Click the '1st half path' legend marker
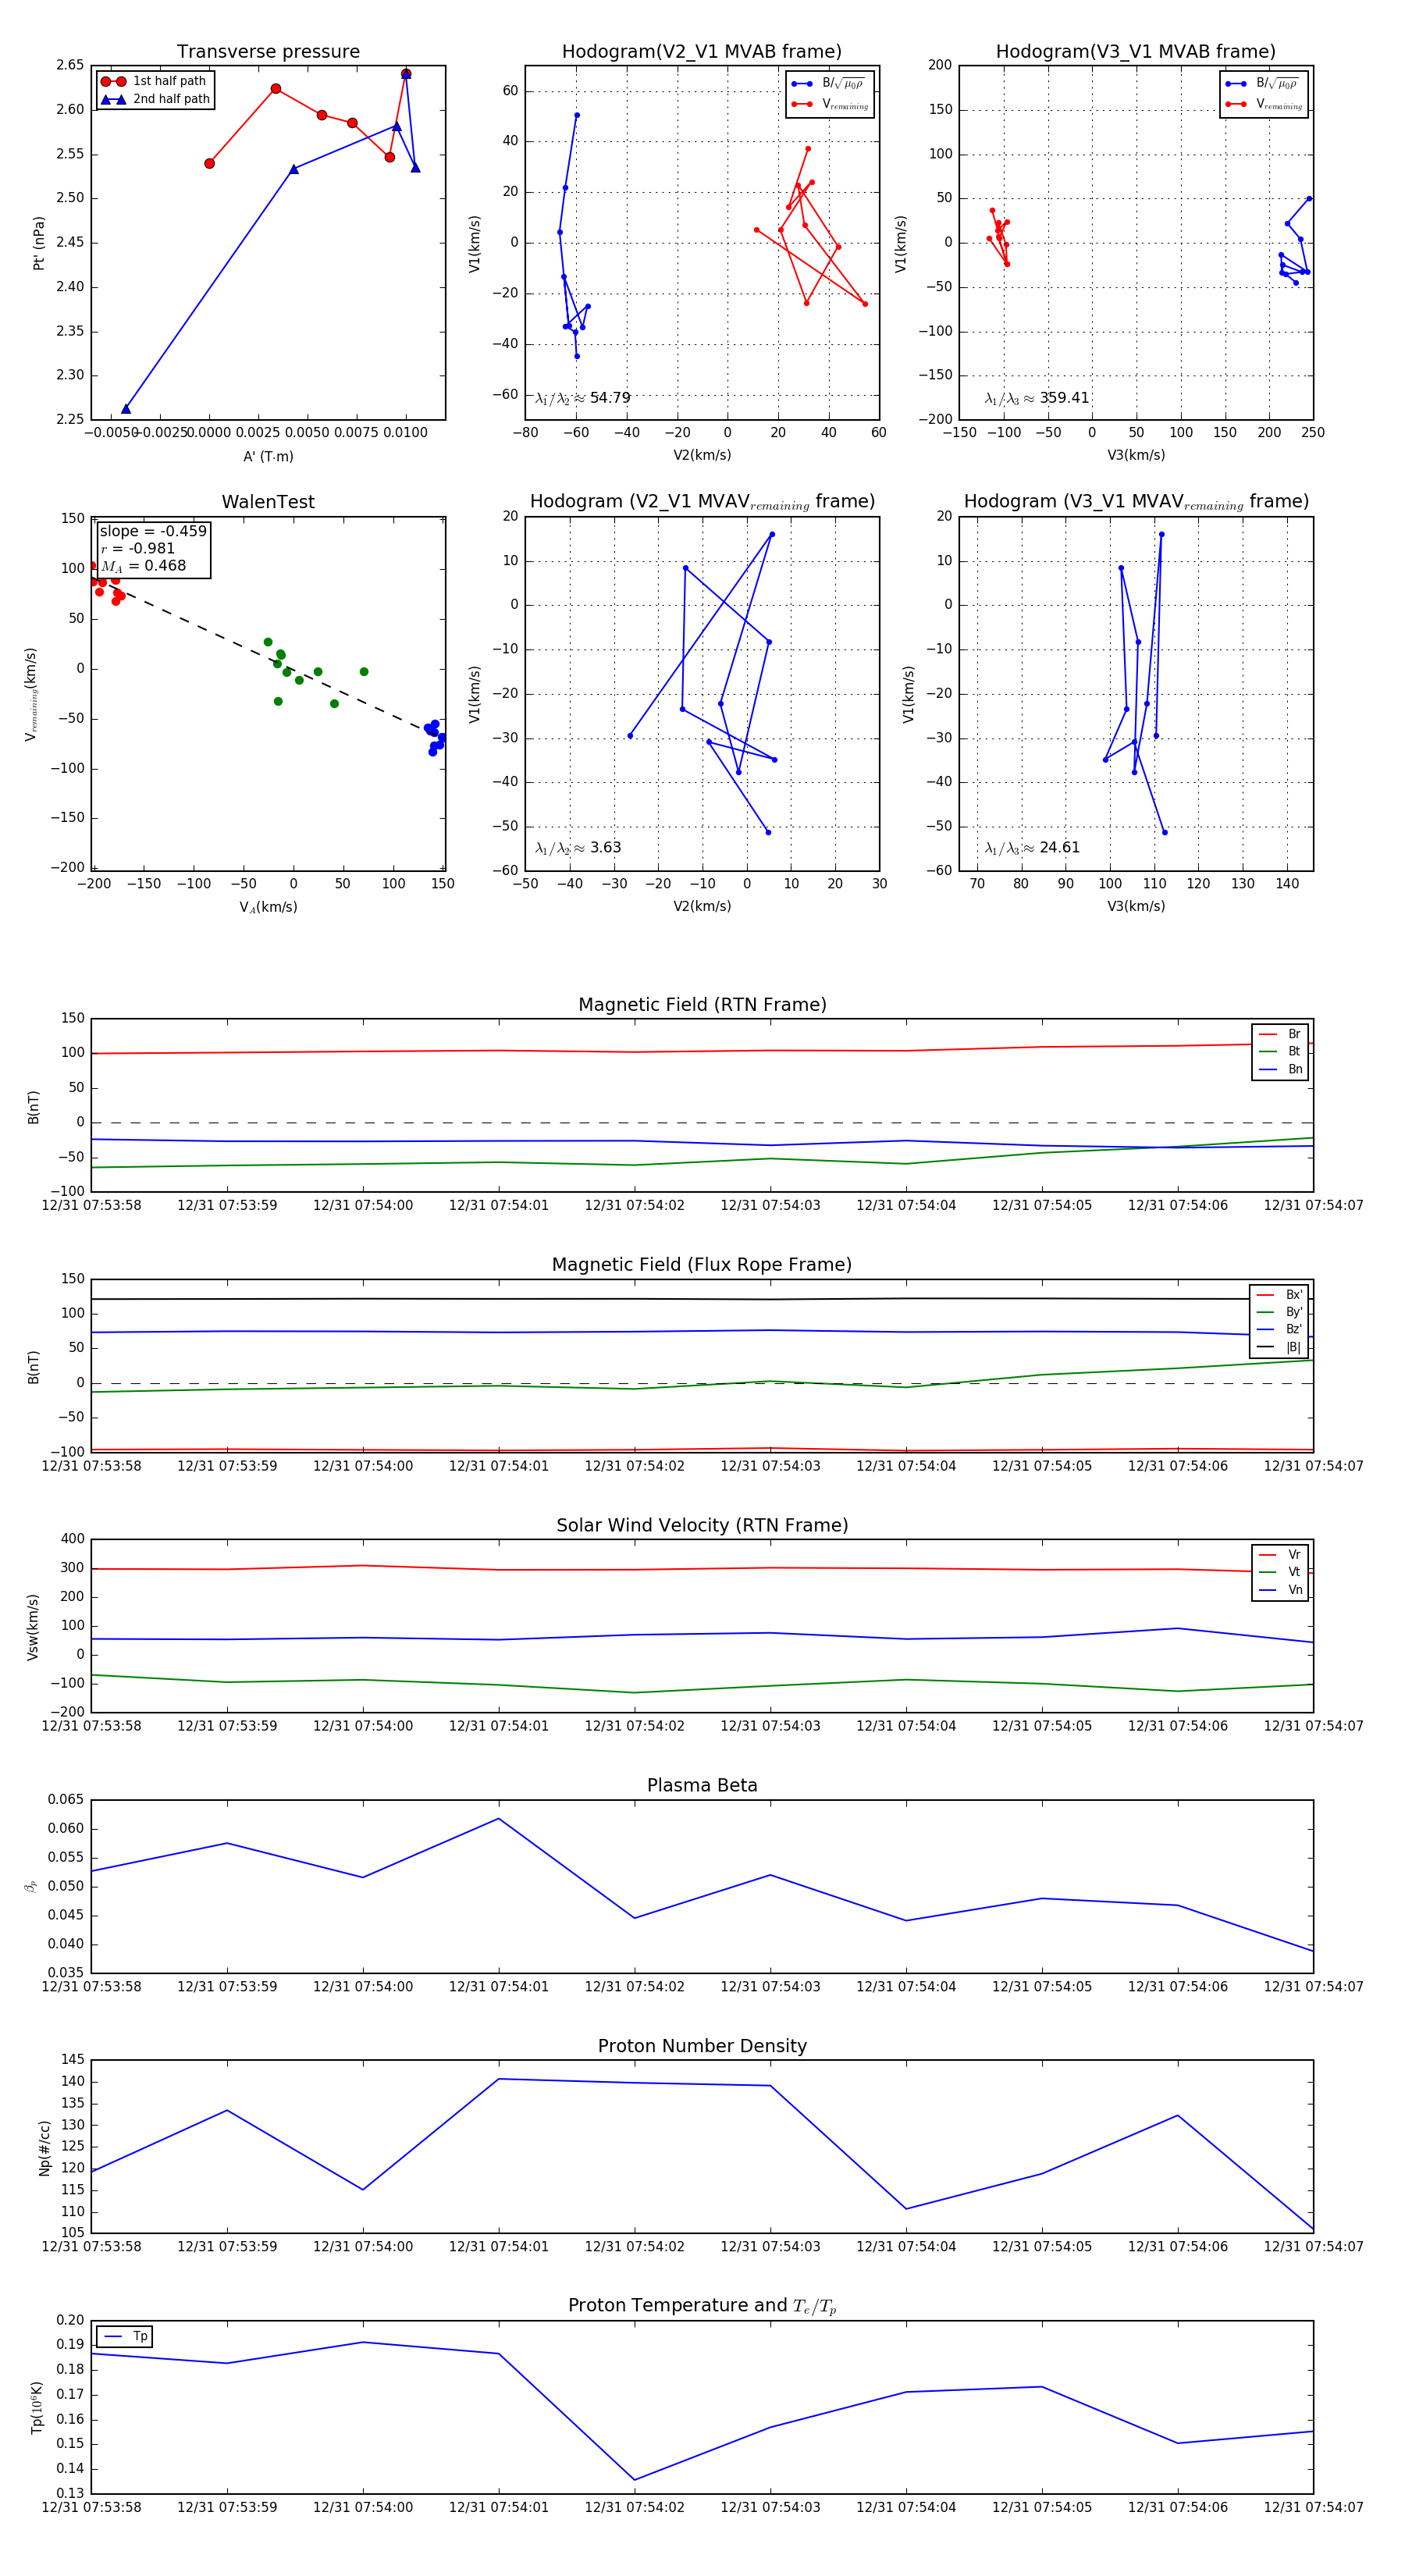 (x=113, y=81)
